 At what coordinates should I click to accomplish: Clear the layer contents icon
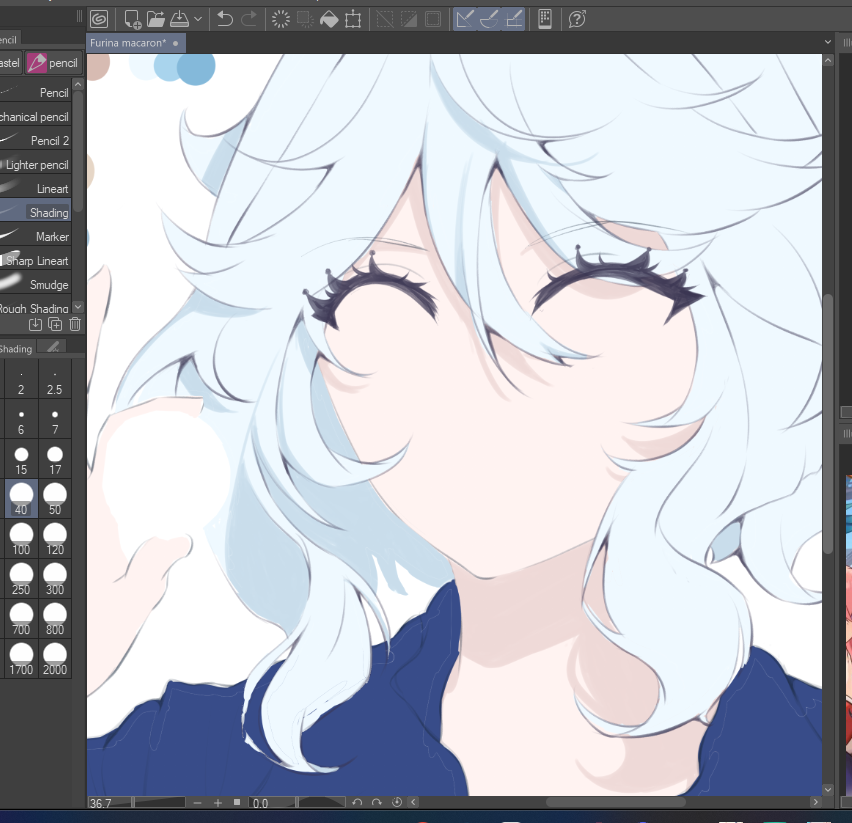281,20
